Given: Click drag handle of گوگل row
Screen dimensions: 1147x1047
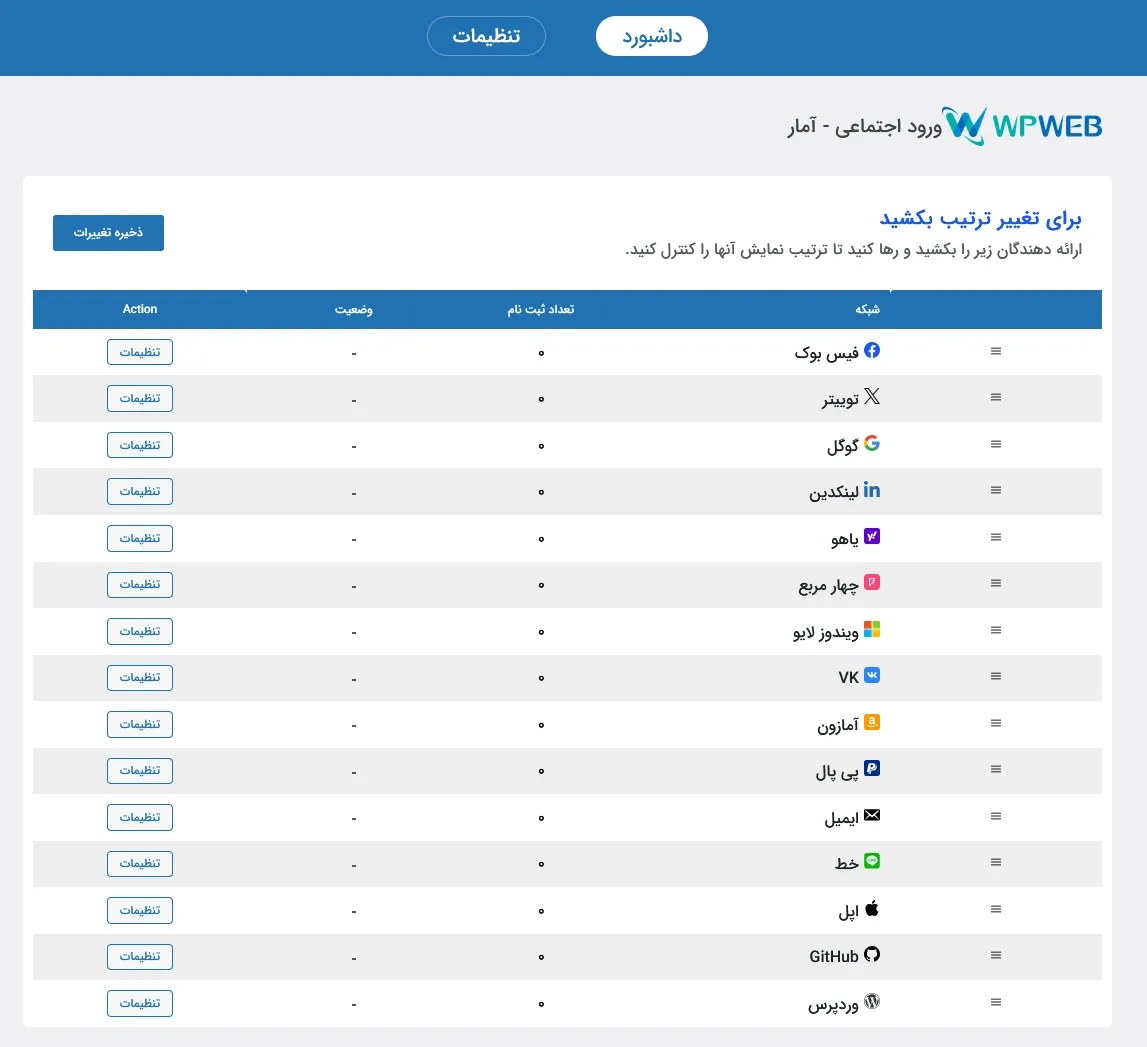Looking at the screenshot, I should tap(996, 444).
